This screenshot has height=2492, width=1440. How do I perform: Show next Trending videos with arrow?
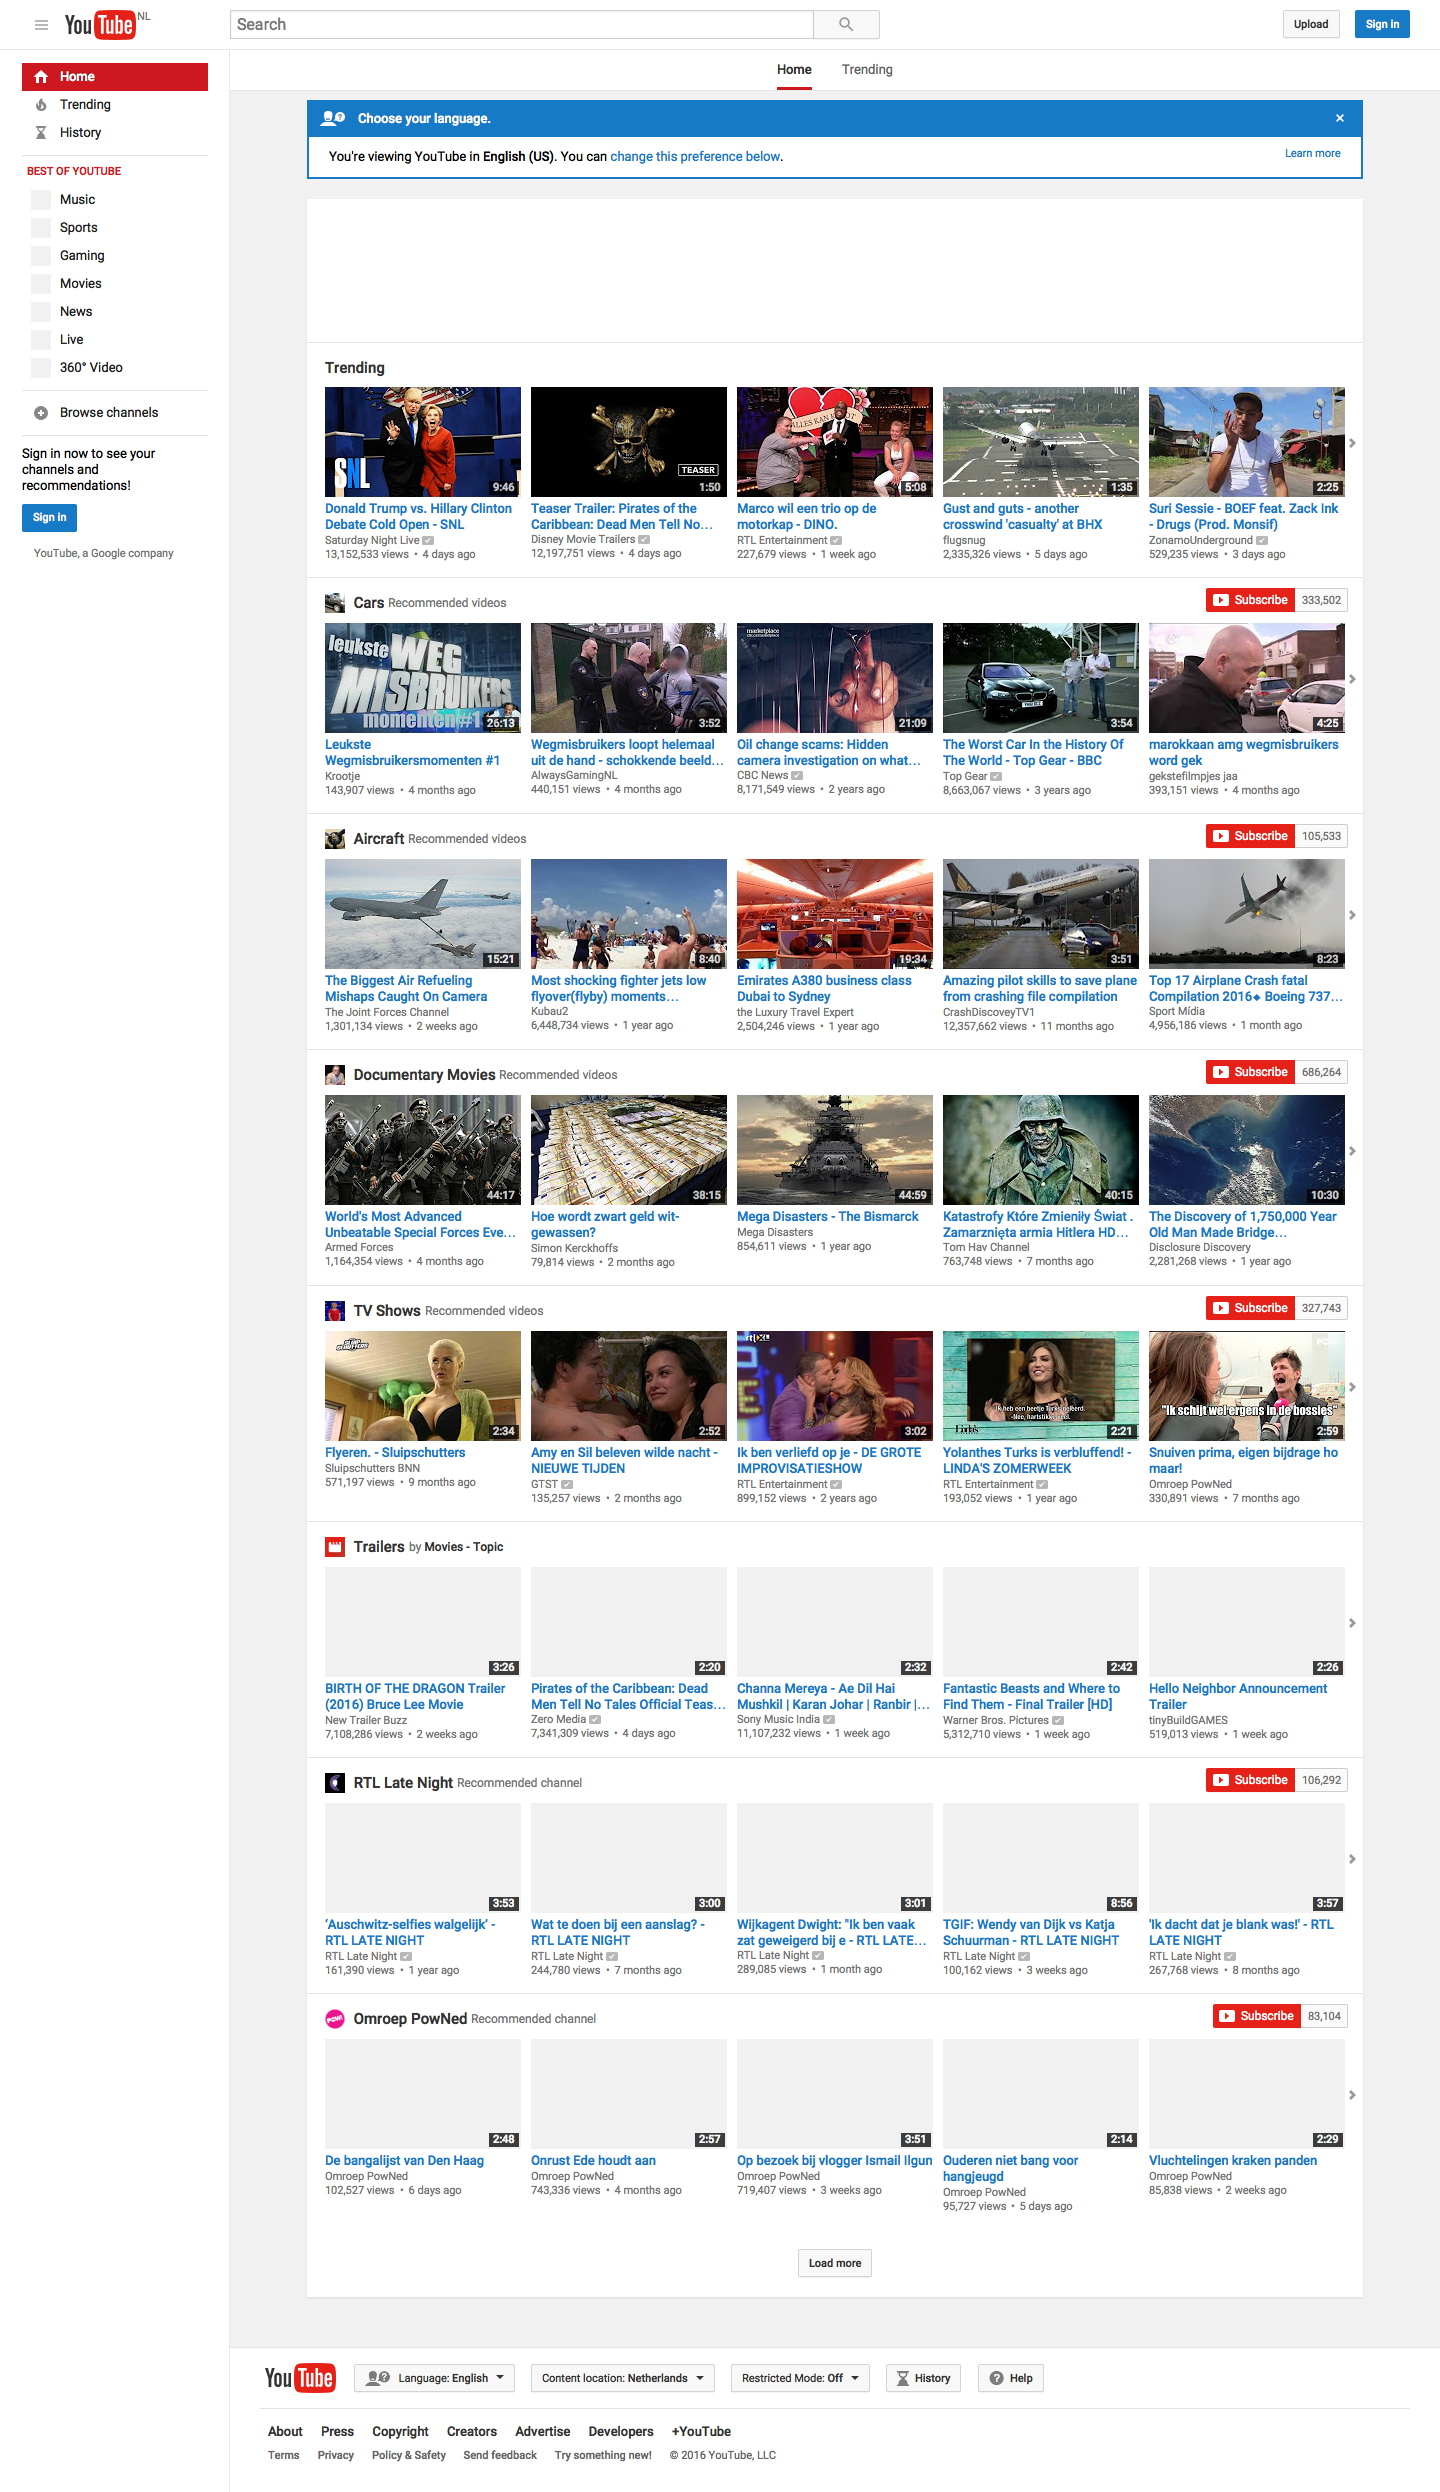[x=1352, y=443]
